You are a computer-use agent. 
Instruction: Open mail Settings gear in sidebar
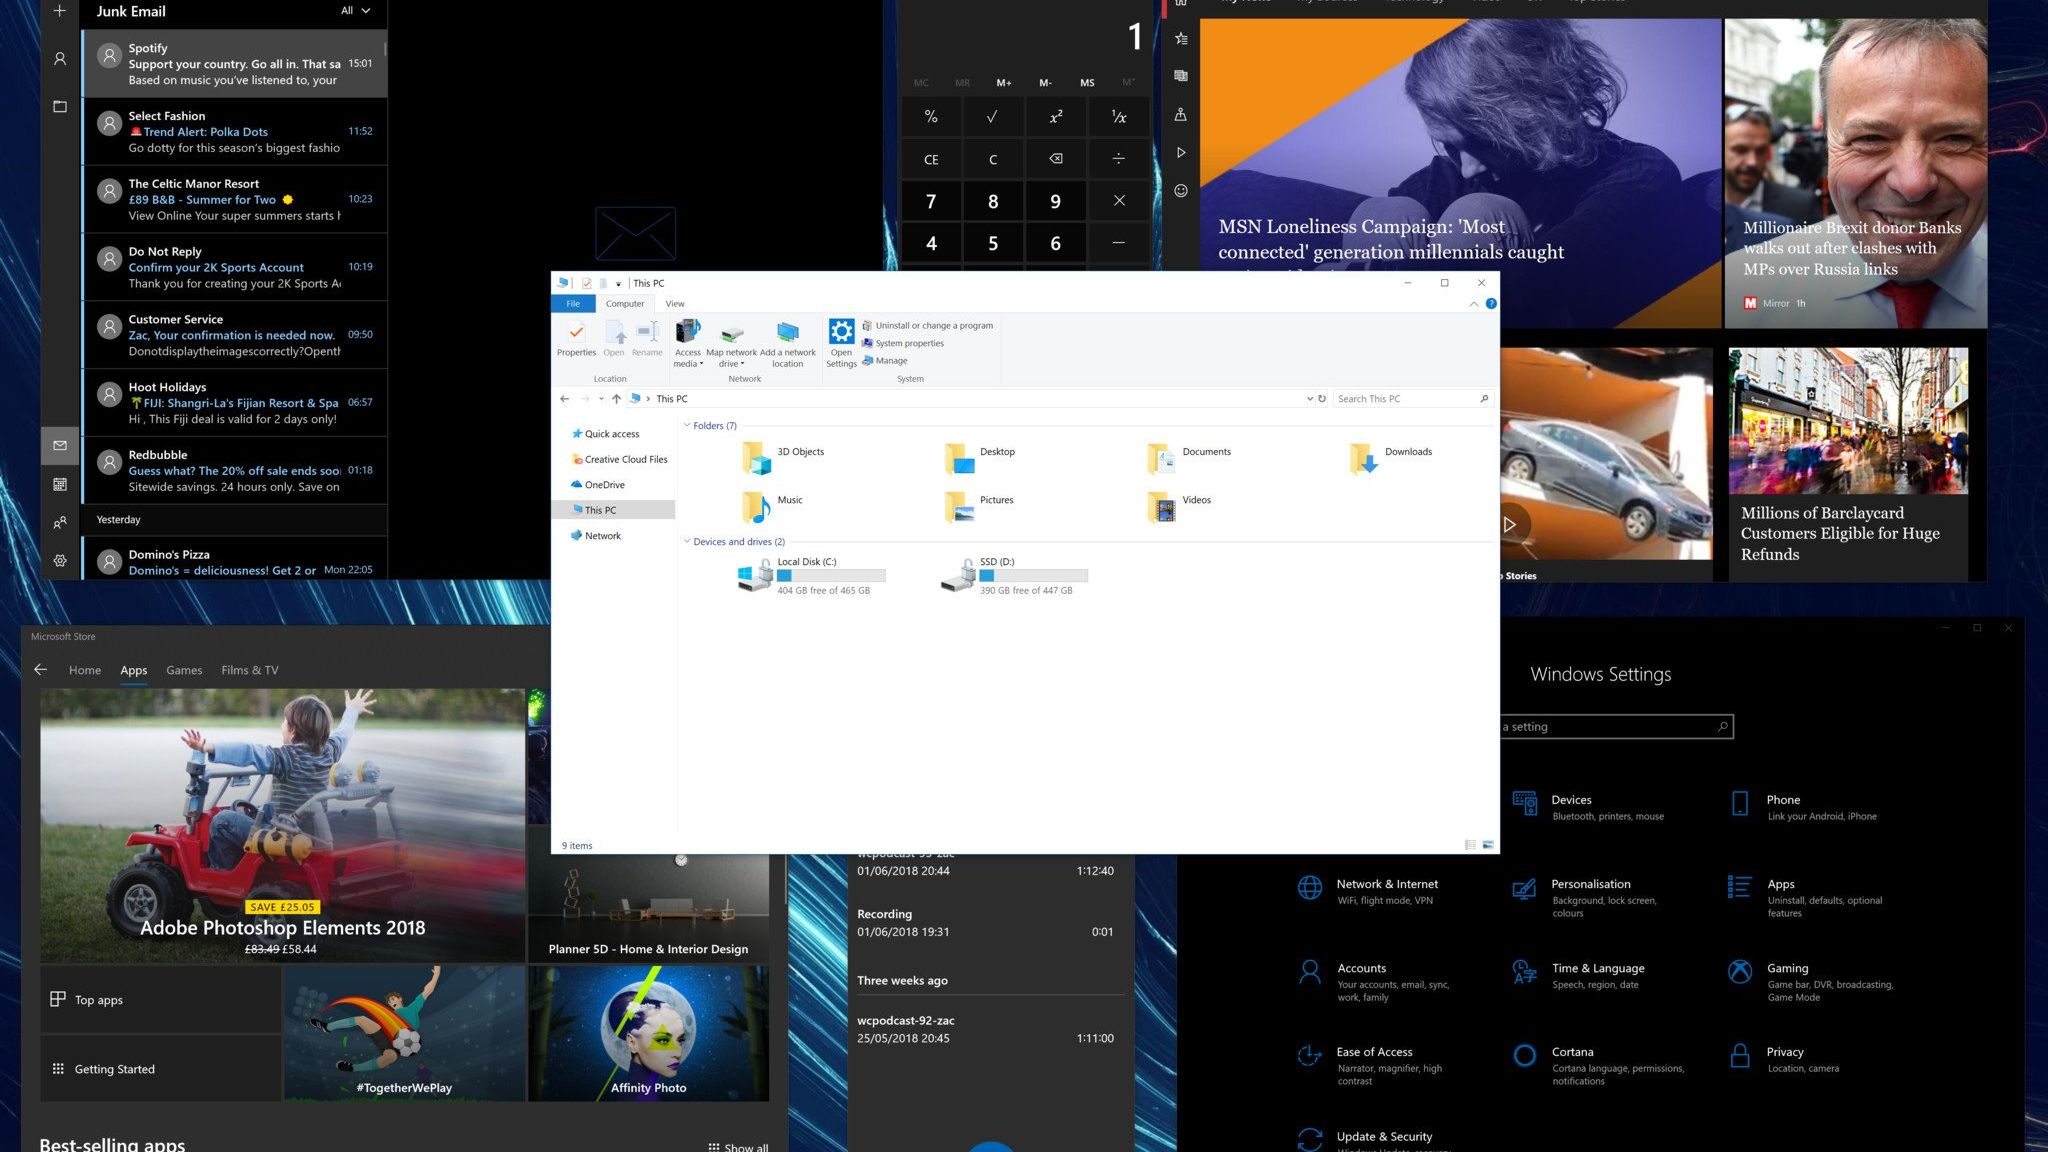point(60,561)
